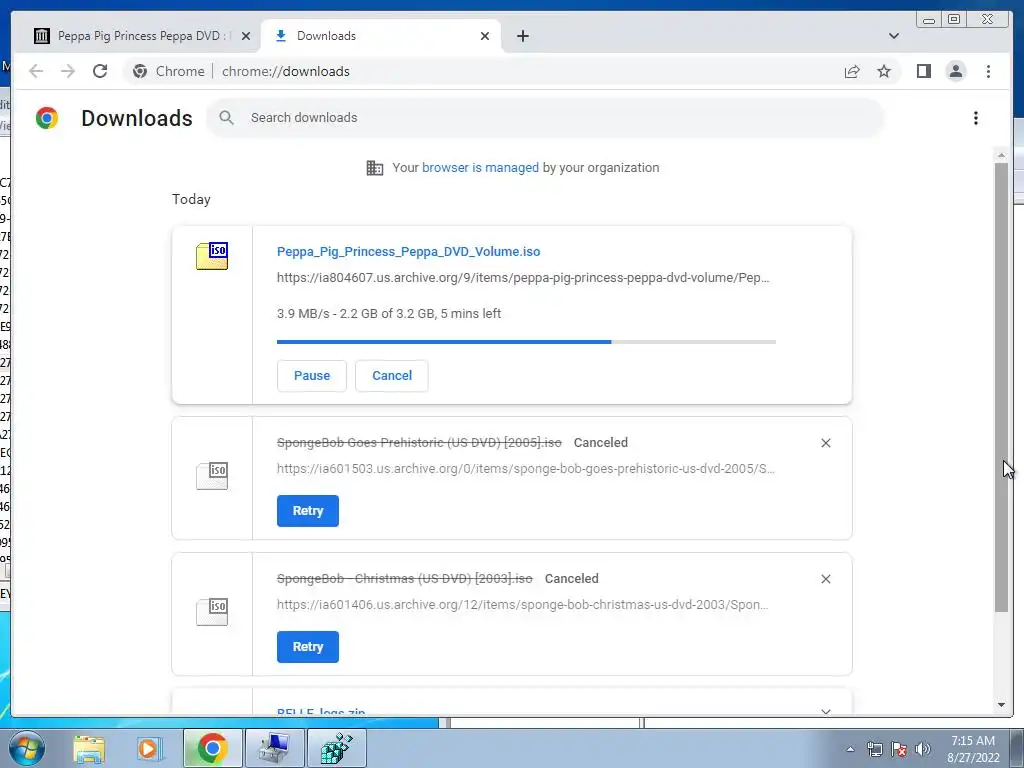Image resolution: width=1024 pixels, height=768 pixels.
Task: Click the search magnifier icon in downloads
Action: point(227,118)
